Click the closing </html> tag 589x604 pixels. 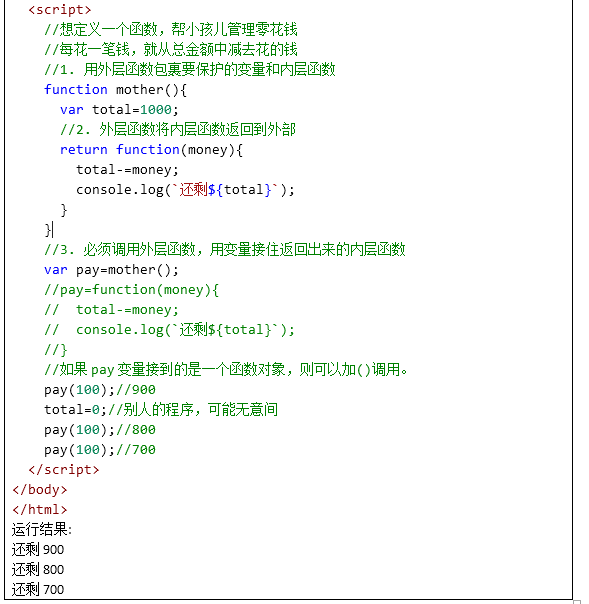(x=40, y=510)
